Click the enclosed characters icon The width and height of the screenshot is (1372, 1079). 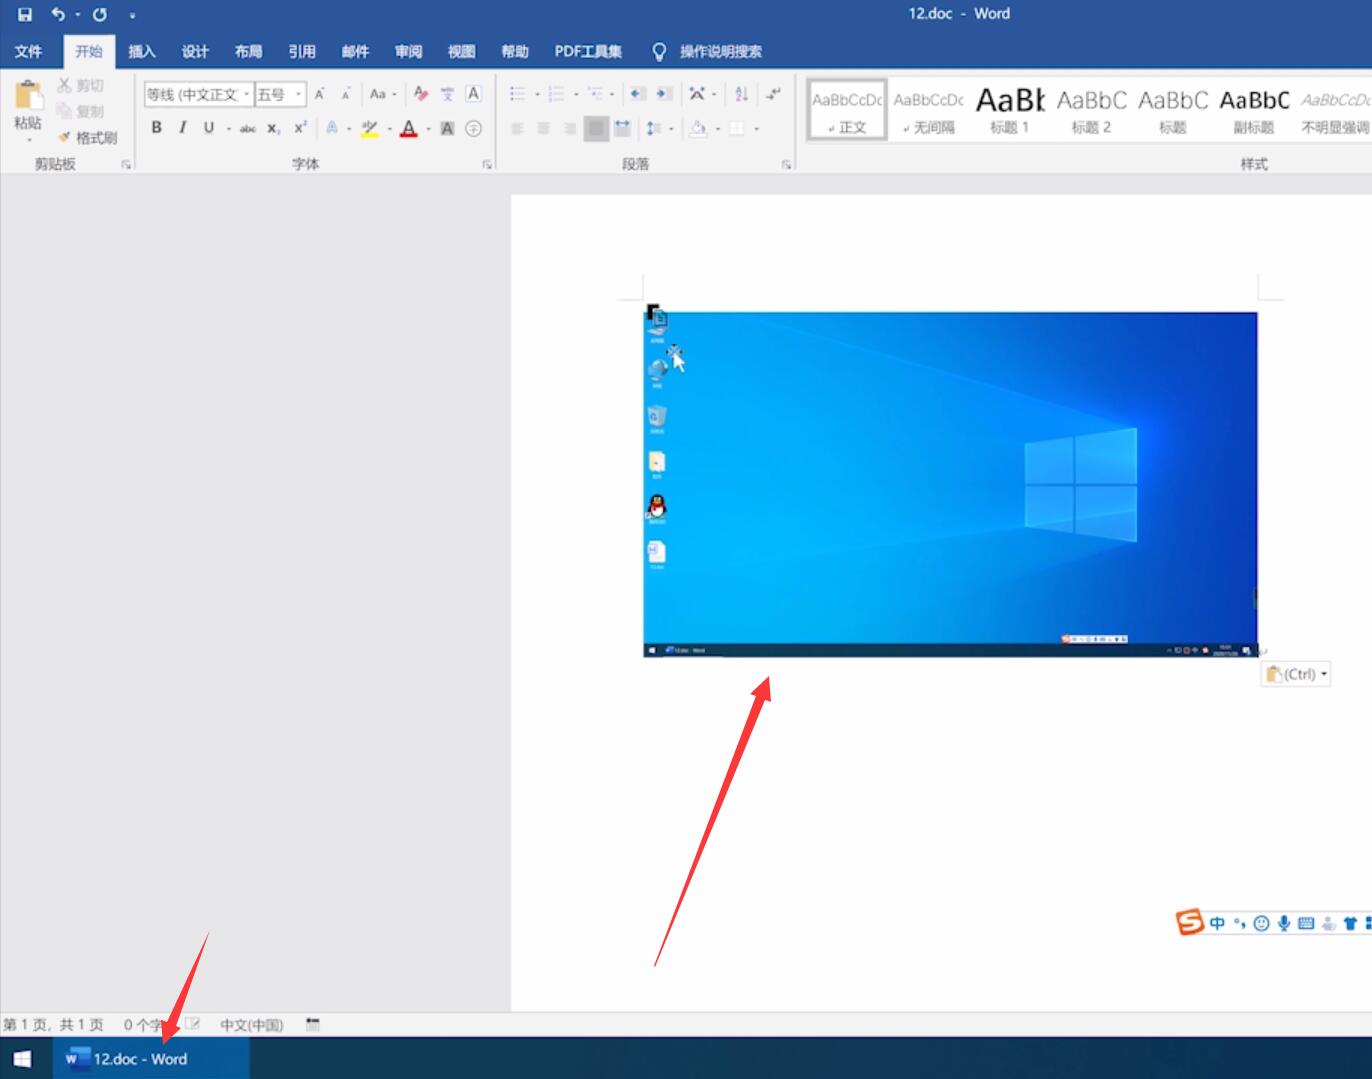pyautogui.click(x=474, y=128)
